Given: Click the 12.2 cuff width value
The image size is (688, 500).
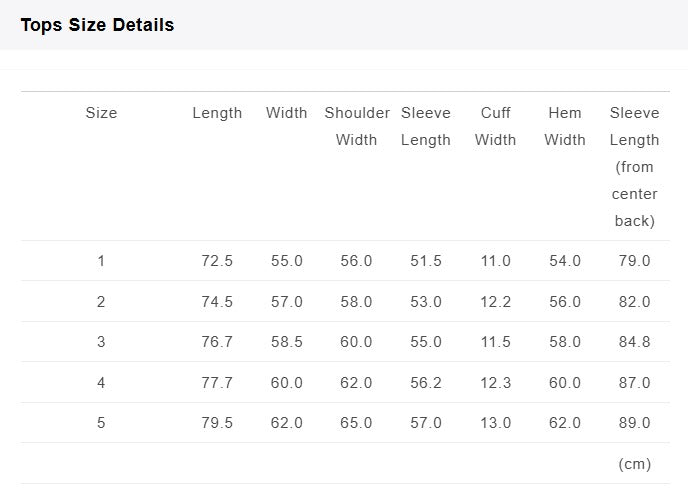Looking at the screenshot, I should 495,302.
